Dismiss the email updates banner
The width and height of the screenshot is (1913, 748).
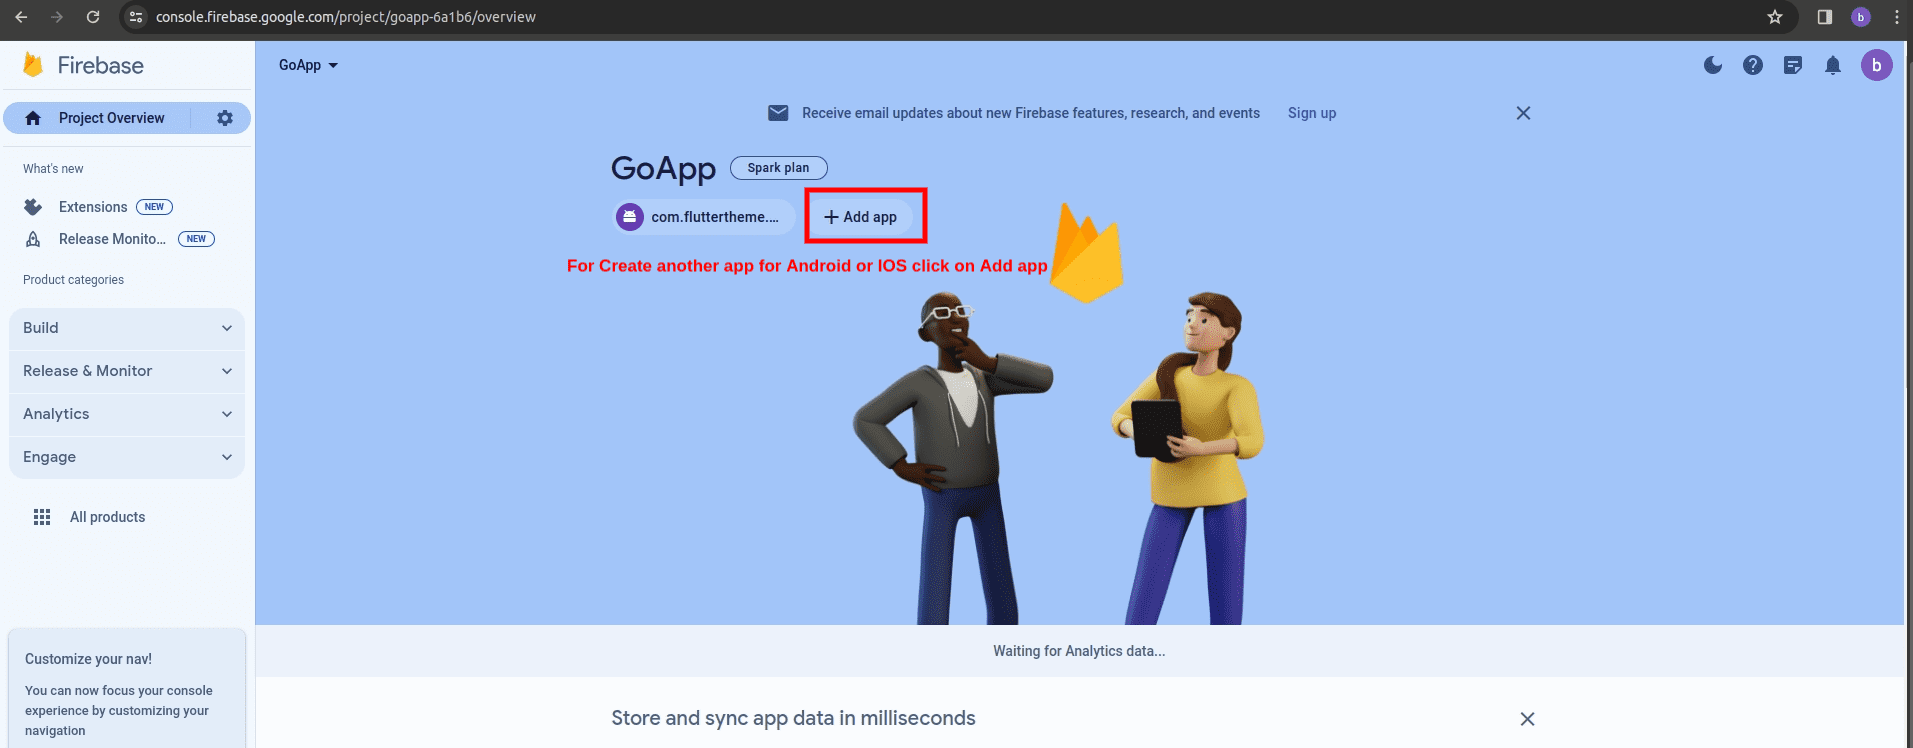(x=1522, y=113)
